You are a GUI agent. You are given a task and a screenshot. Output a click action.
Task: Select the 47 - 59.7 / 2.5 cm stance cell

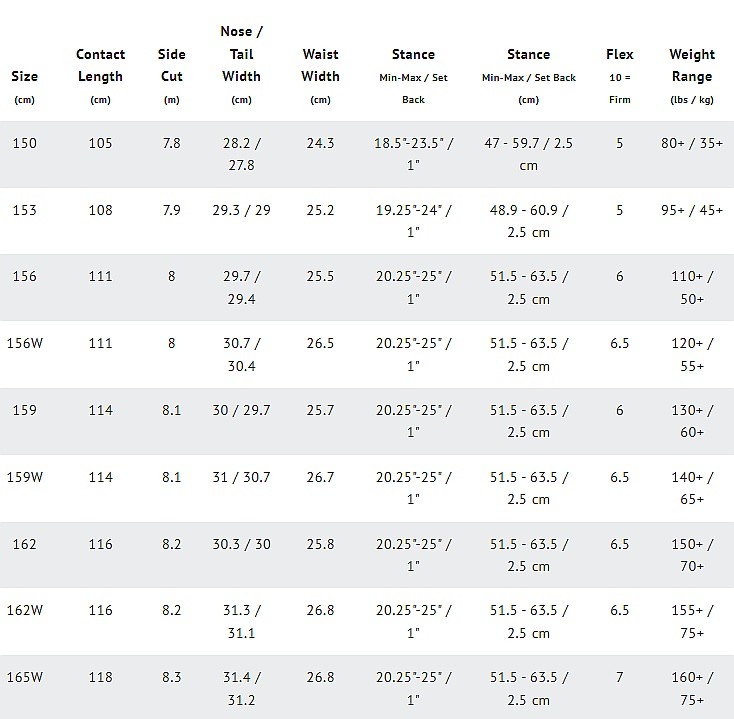coord(528,154)
